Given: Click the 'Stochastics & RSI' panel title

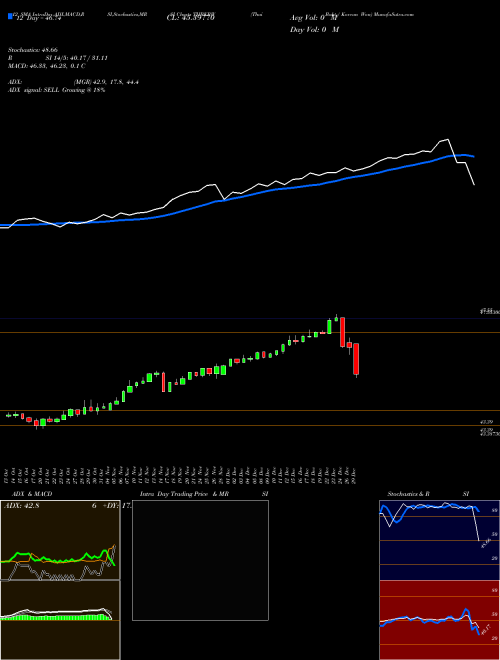Looking at the screenshot, I should point(428,494).
